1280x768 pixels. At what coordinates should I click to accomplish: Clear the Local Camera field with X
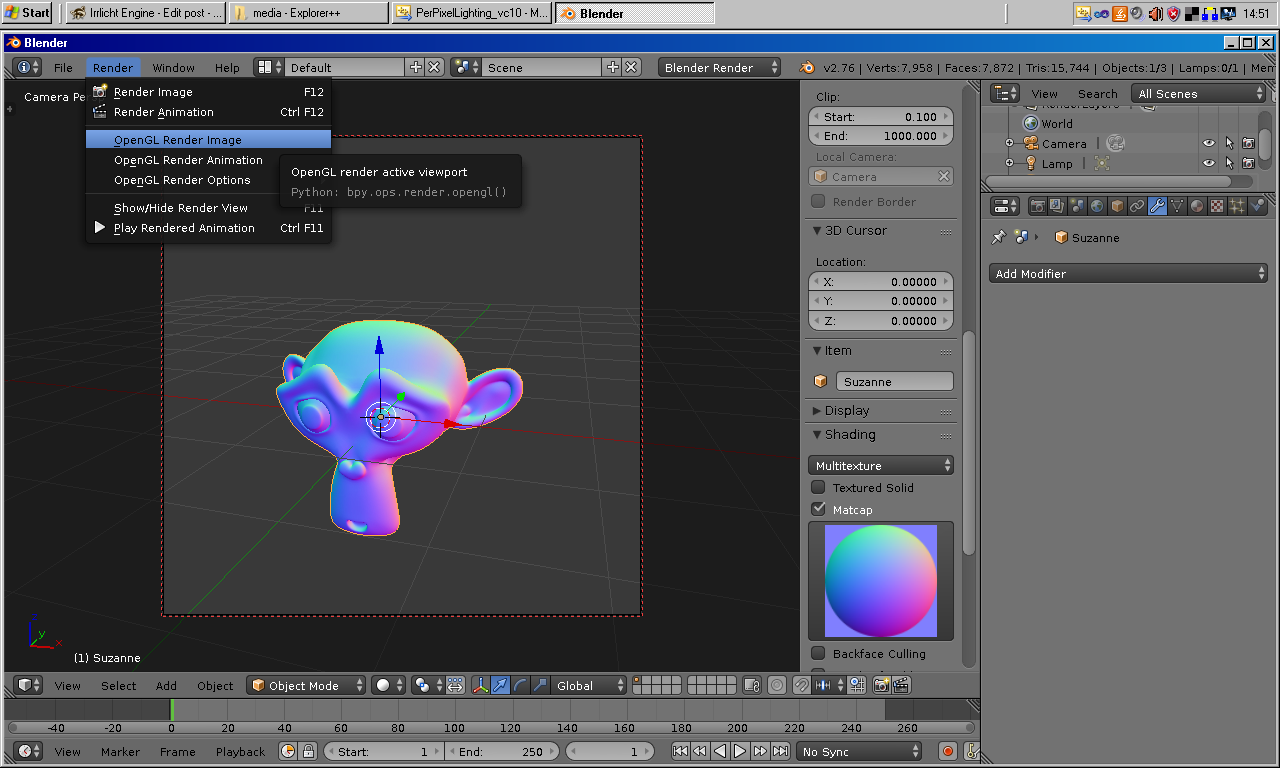pos(943,177)
